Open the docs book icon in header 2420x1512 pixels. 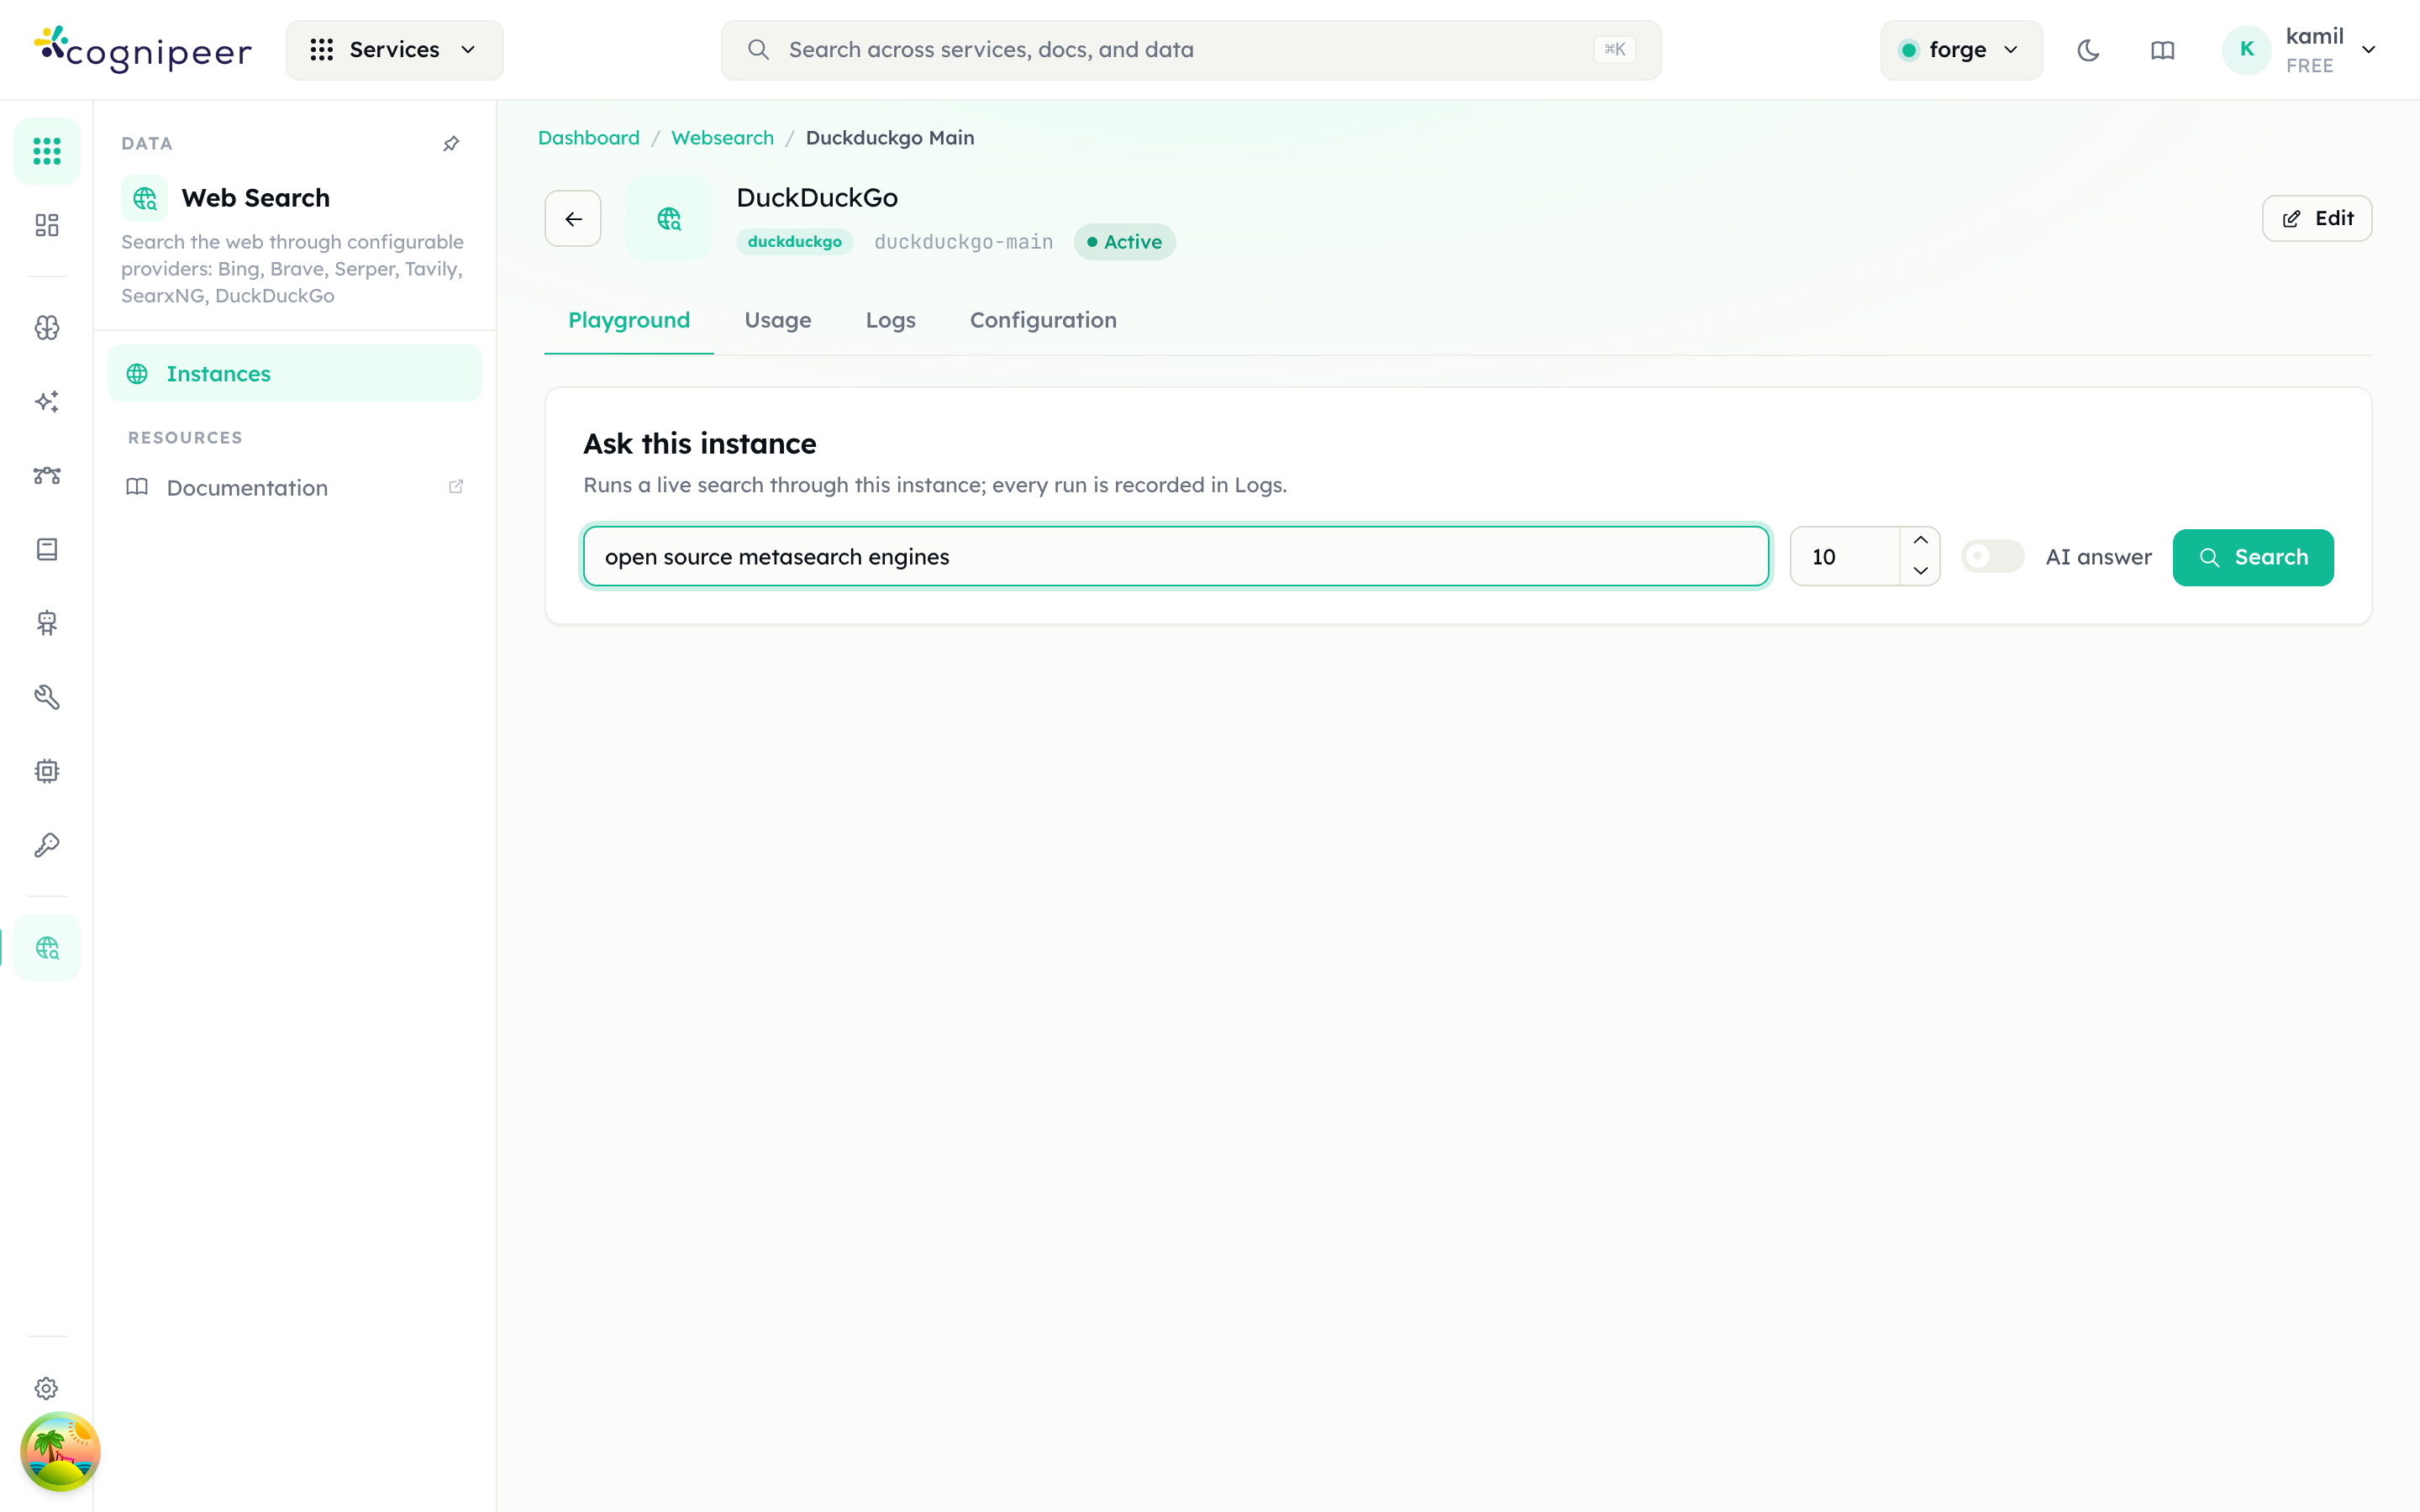point(2162,50)
